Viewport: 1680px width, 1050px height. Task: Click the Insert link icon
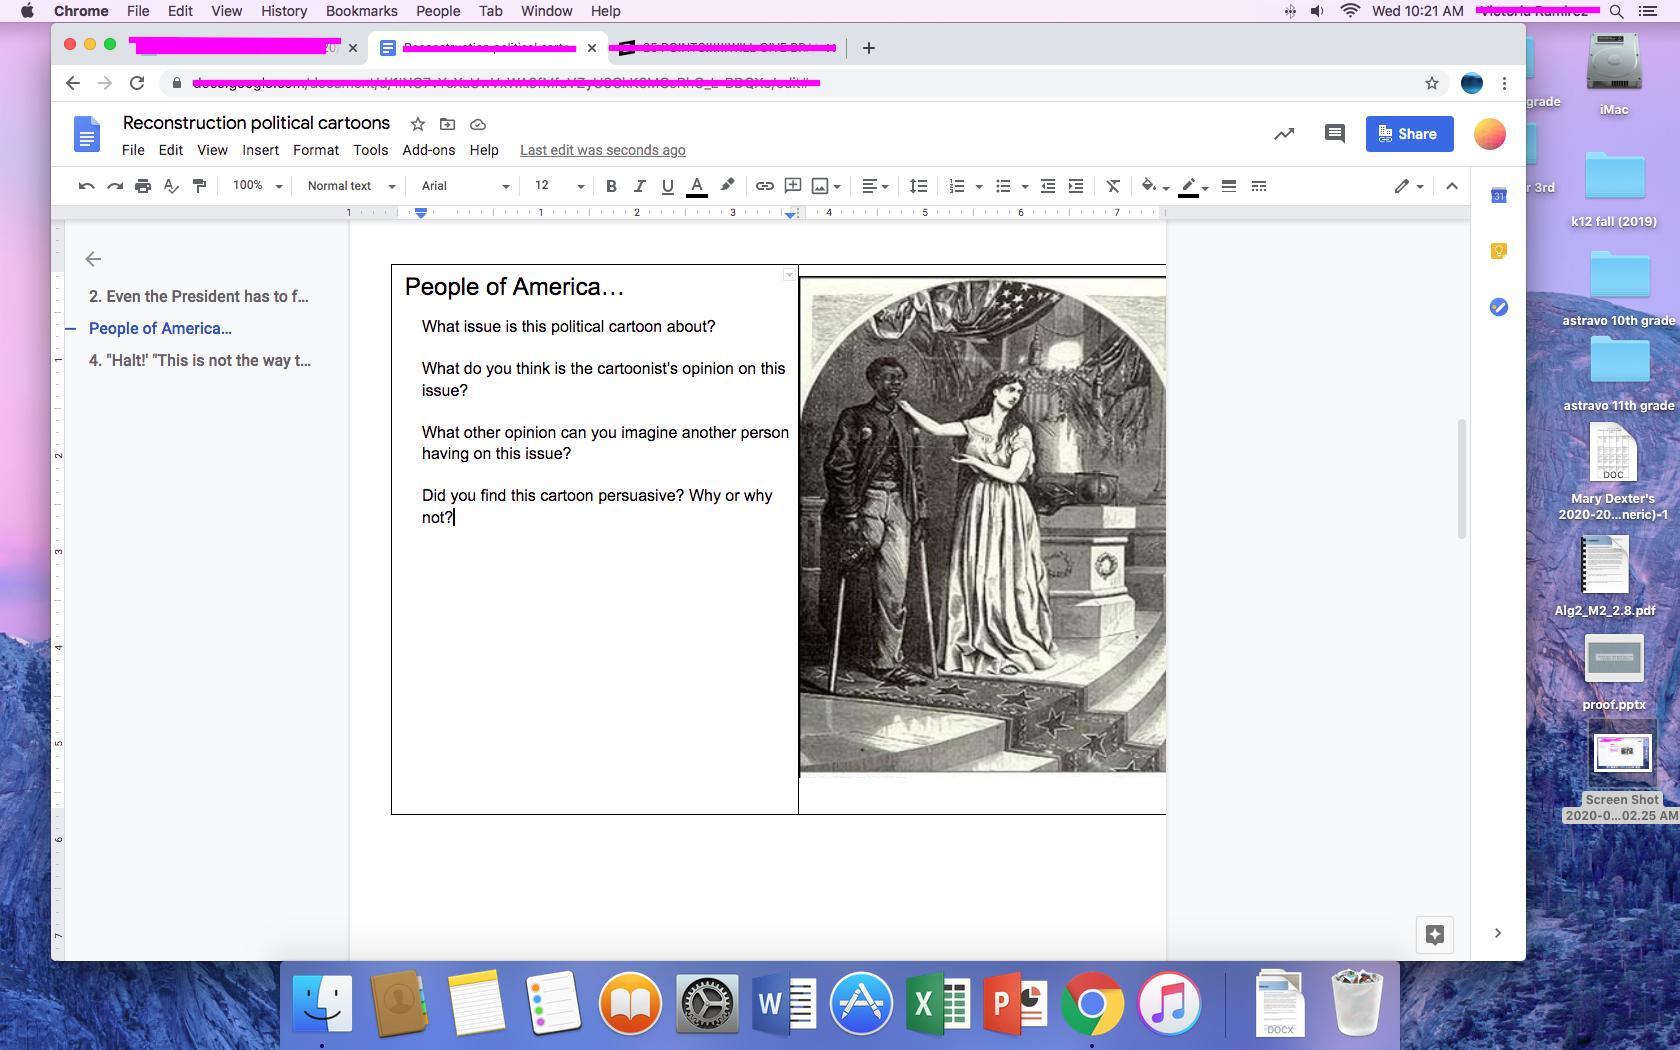[764, 186]
